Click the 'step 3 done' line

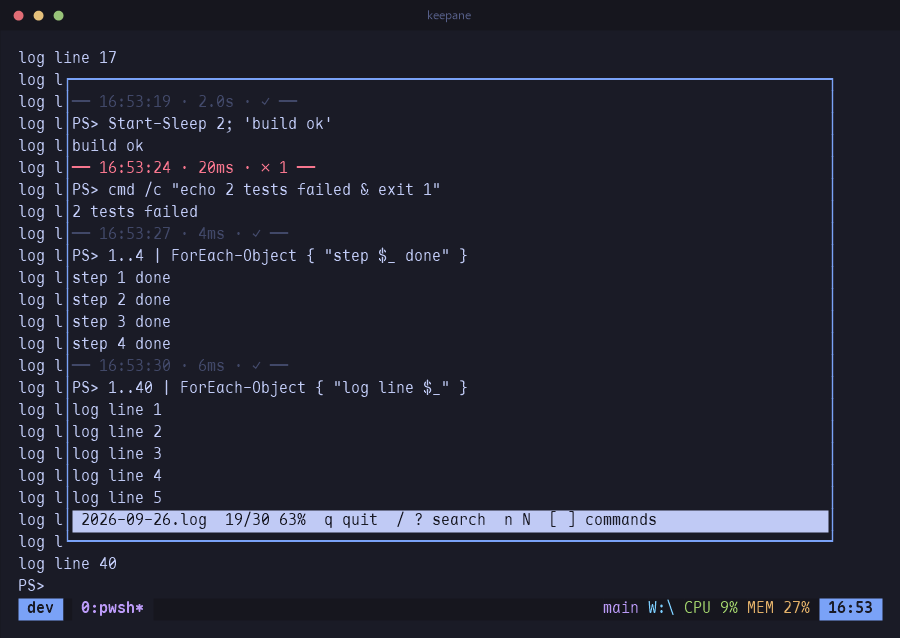121,322
